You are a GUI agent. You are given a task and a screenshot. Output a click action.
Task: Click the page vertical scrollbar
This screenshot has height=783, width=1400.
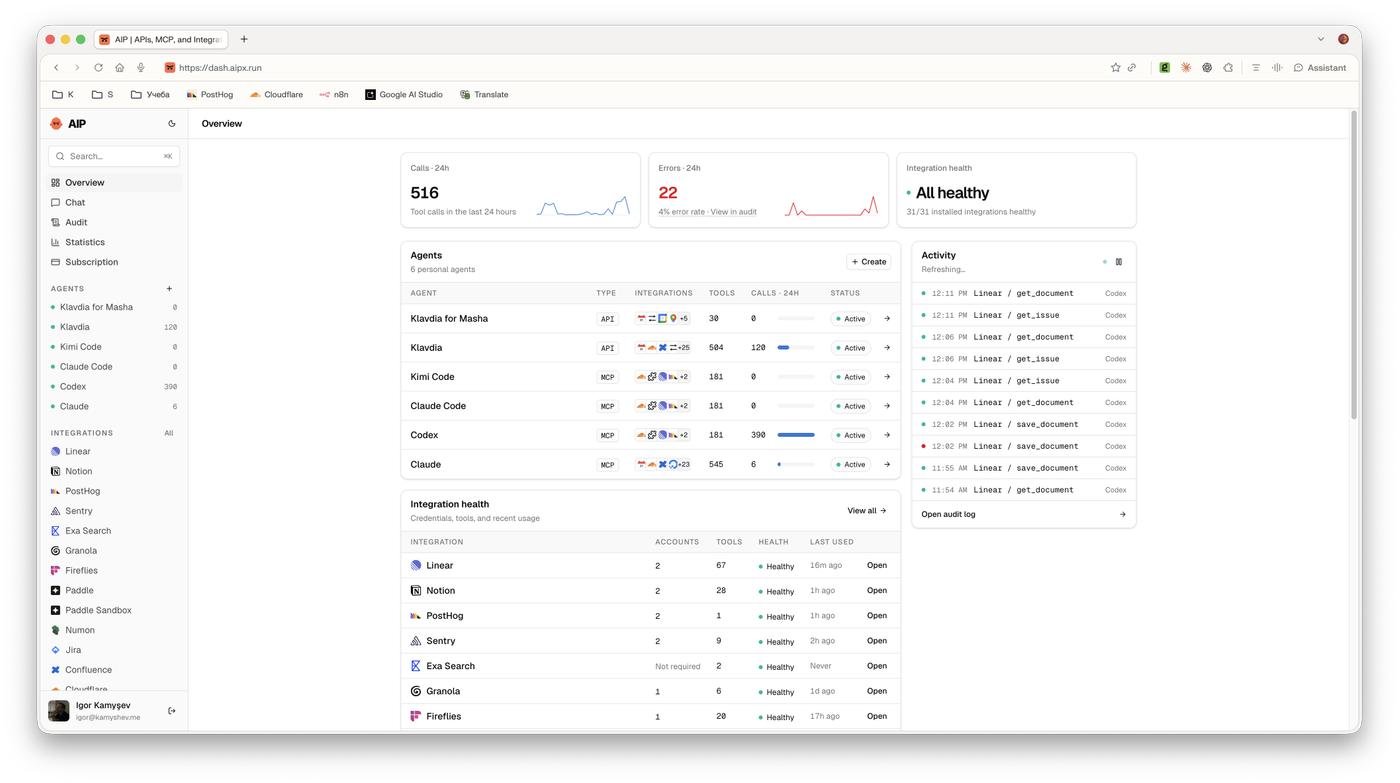pyautogui.click(x=1354, y=265)
